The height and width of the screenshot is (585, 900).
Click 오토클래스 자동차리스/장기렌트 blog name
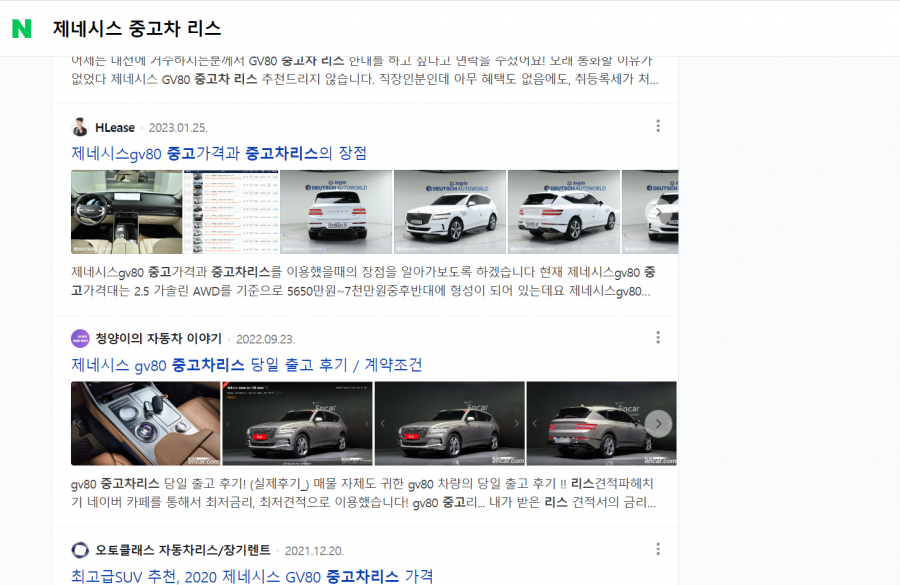pos(183,550)
